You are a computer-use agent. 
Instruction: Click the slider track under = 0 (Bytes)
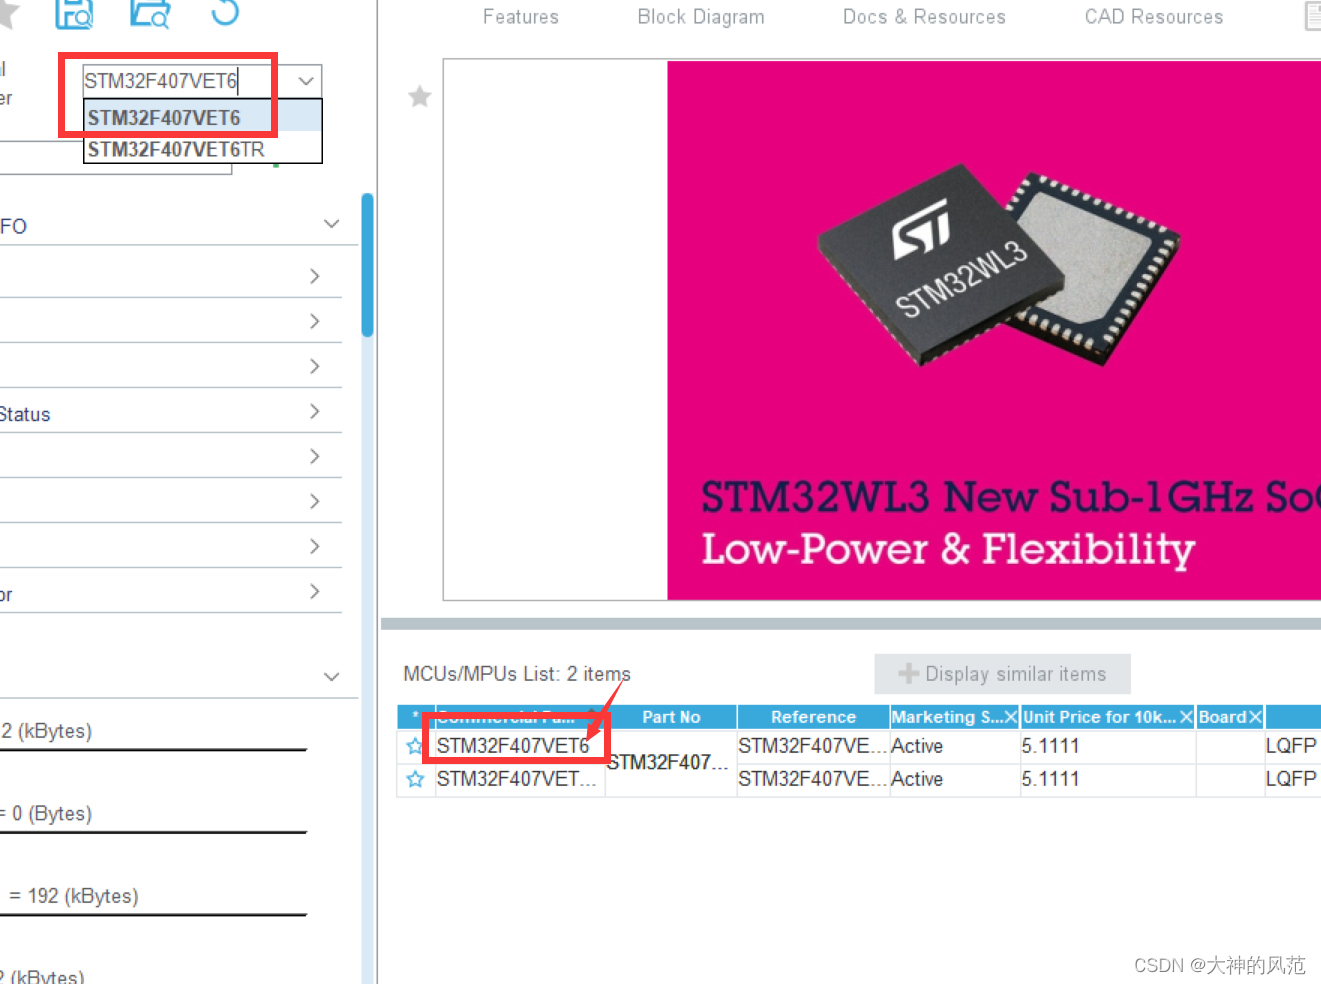[153, 832]
